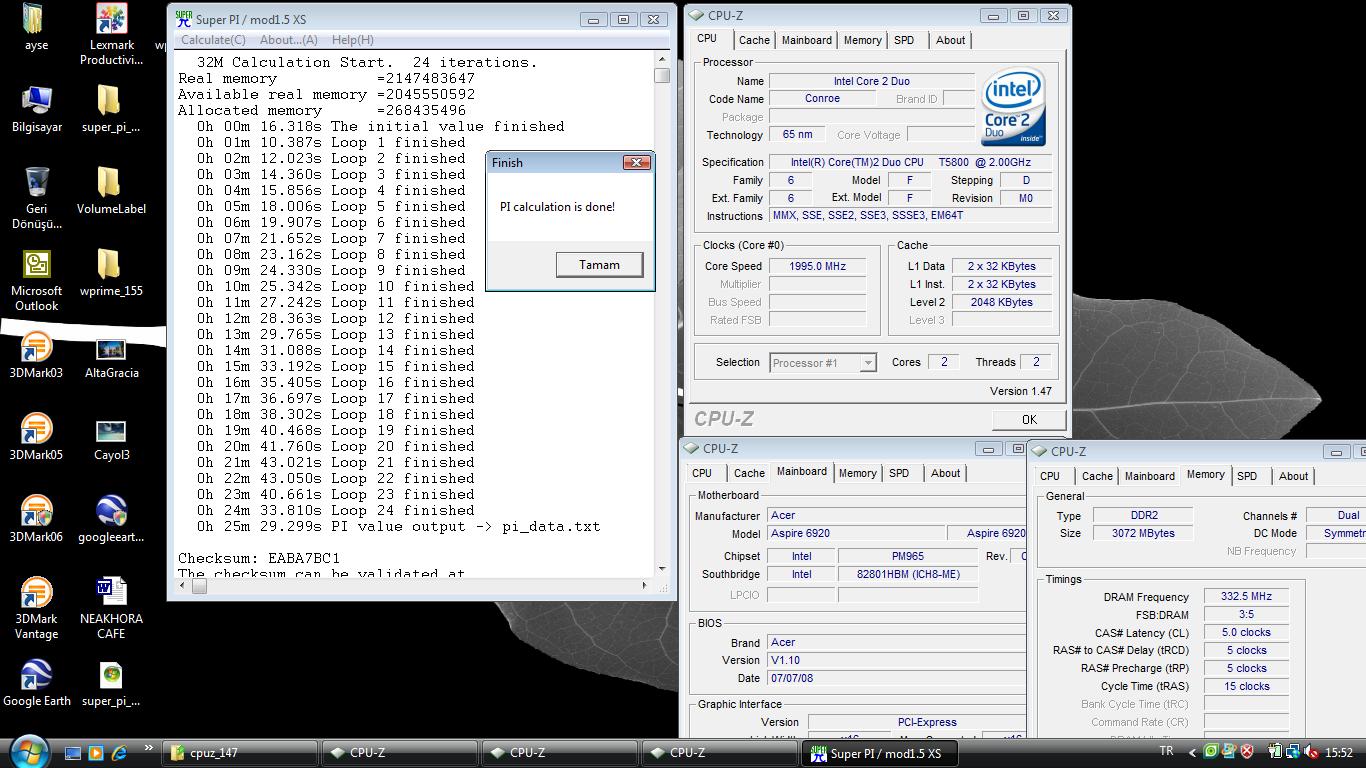Open the Lexmark Productivity desktop icon

click(x=111, y=34)
